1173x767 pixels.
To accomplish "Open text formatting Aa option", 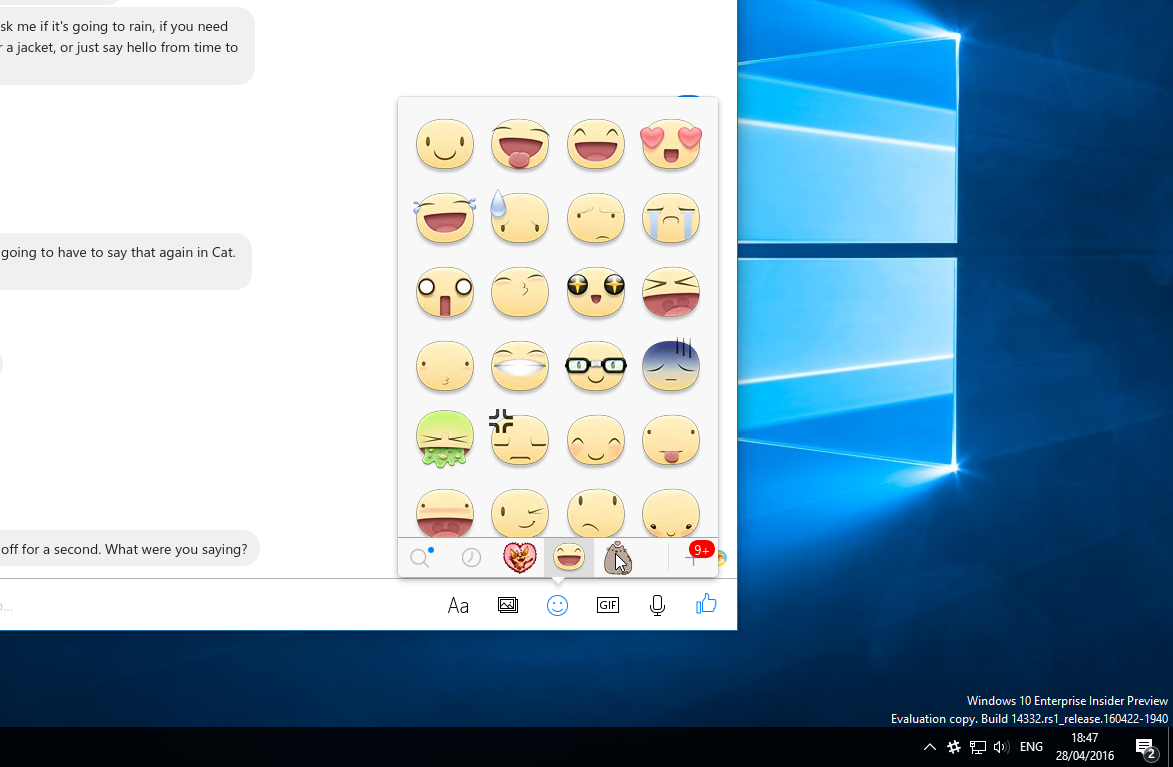I will click(458, 605).
